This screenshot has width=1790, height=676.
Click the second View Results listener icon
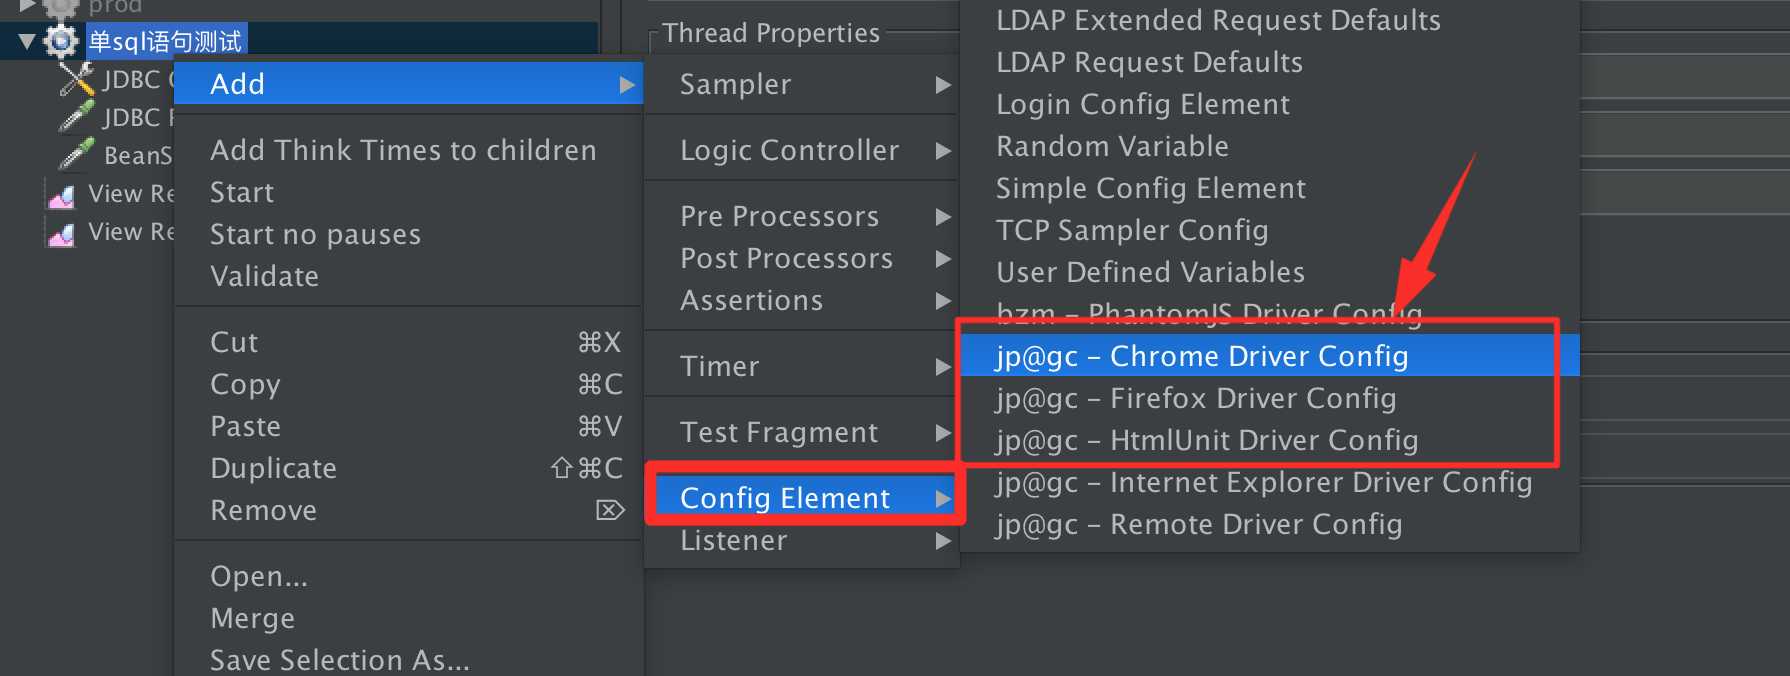tap(62, 233)
